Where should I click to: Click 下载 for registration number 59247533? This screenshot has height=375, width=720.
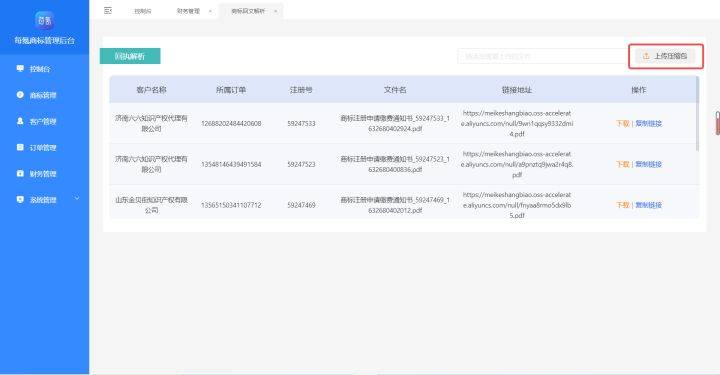tap(623, 123)
